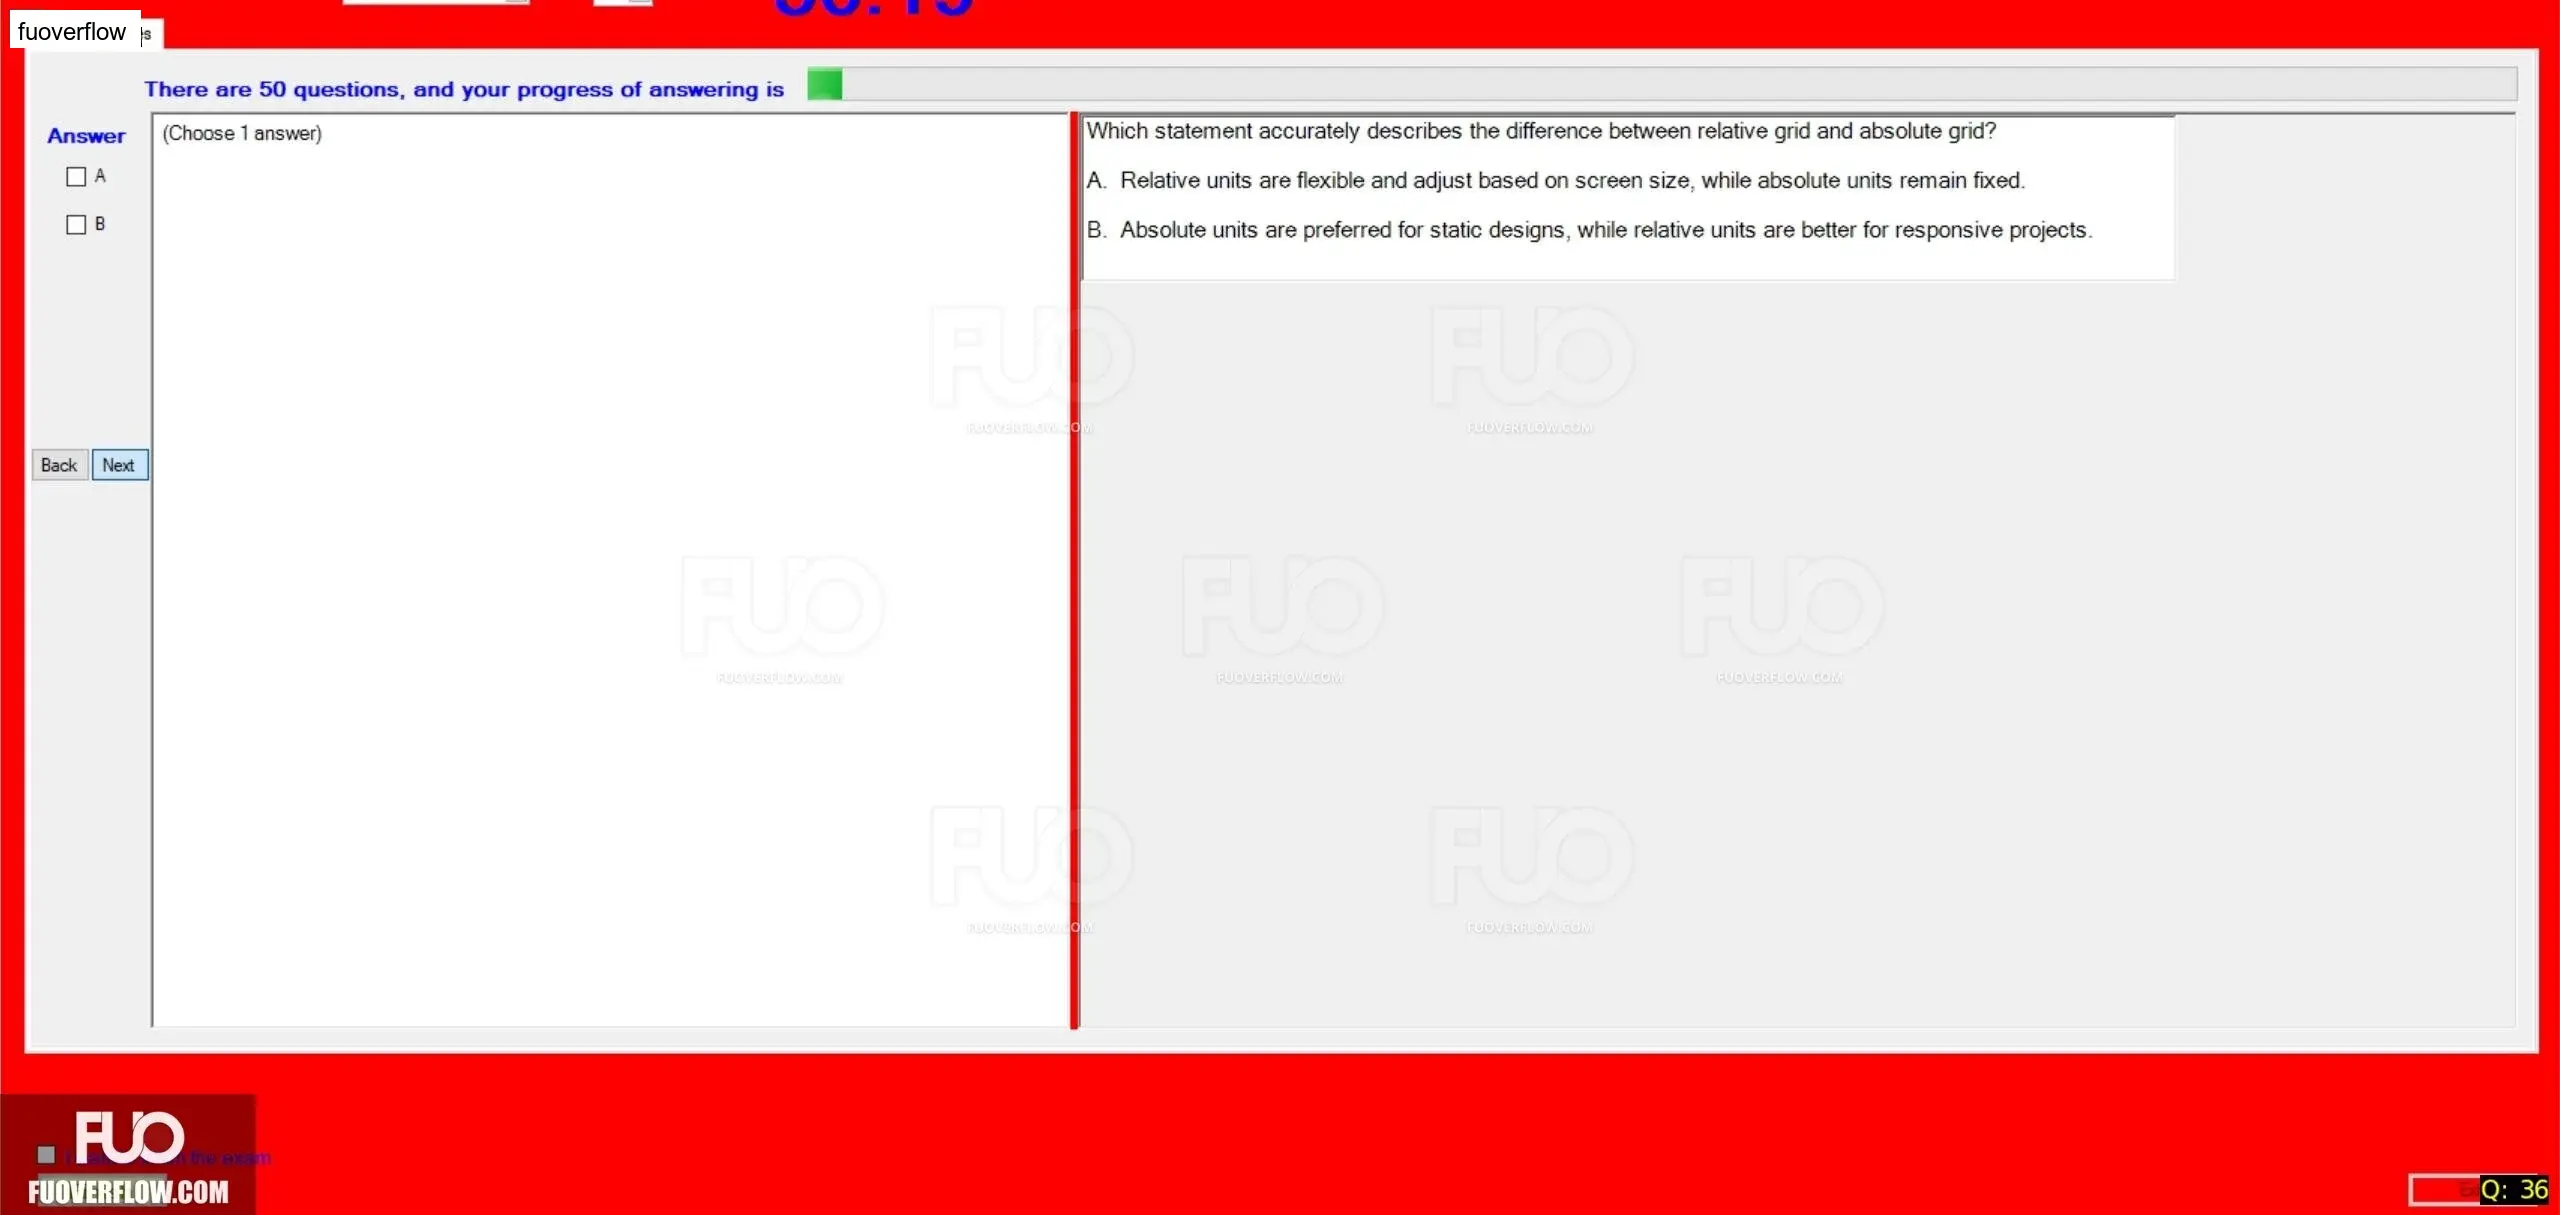Image resolution: width=2560 pixels, height=1215 pixels.
Task: Tick answer checkbox B
Action: pos(76,225)
